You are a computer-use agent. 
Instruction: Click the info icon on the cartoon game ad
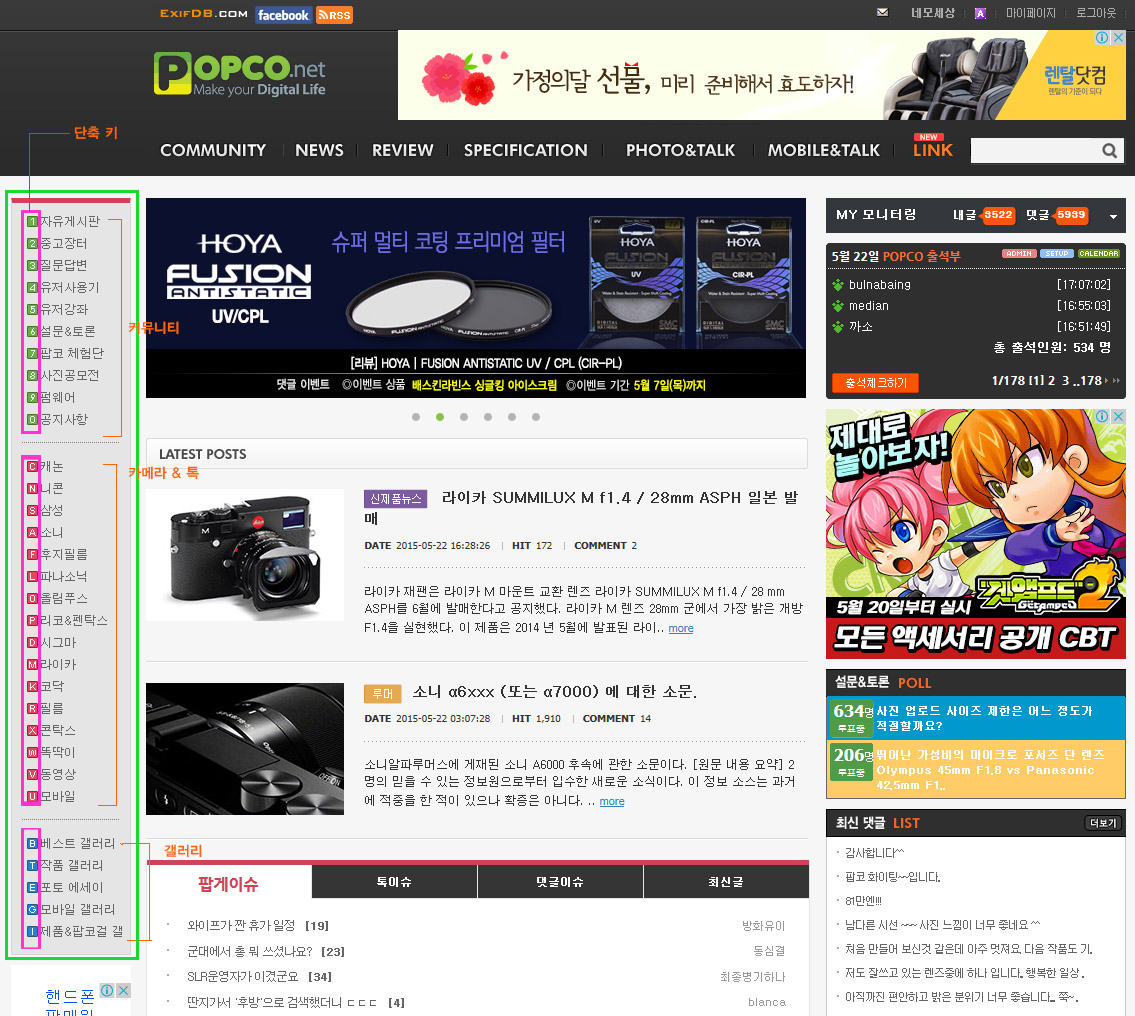1102,416
